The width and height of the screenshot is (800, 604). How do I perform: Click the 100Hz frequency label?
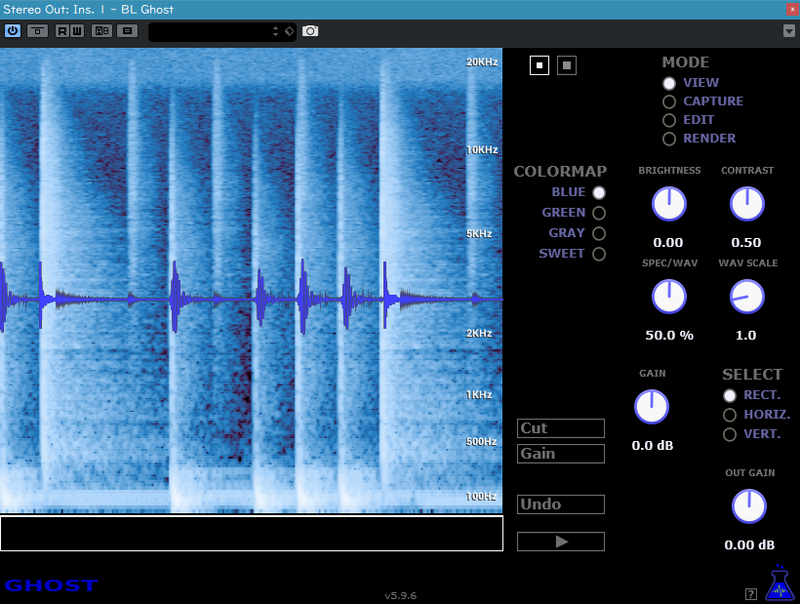(x=481, y=496)
